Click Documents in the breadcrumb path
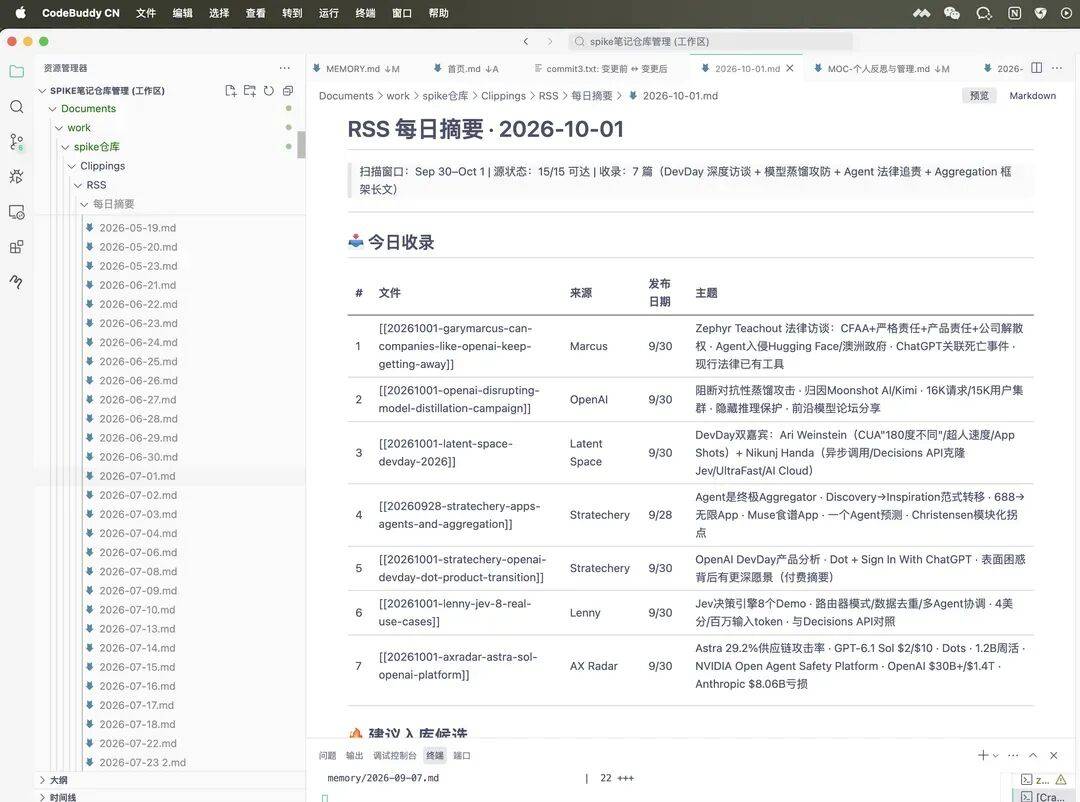 pos(346,96)
